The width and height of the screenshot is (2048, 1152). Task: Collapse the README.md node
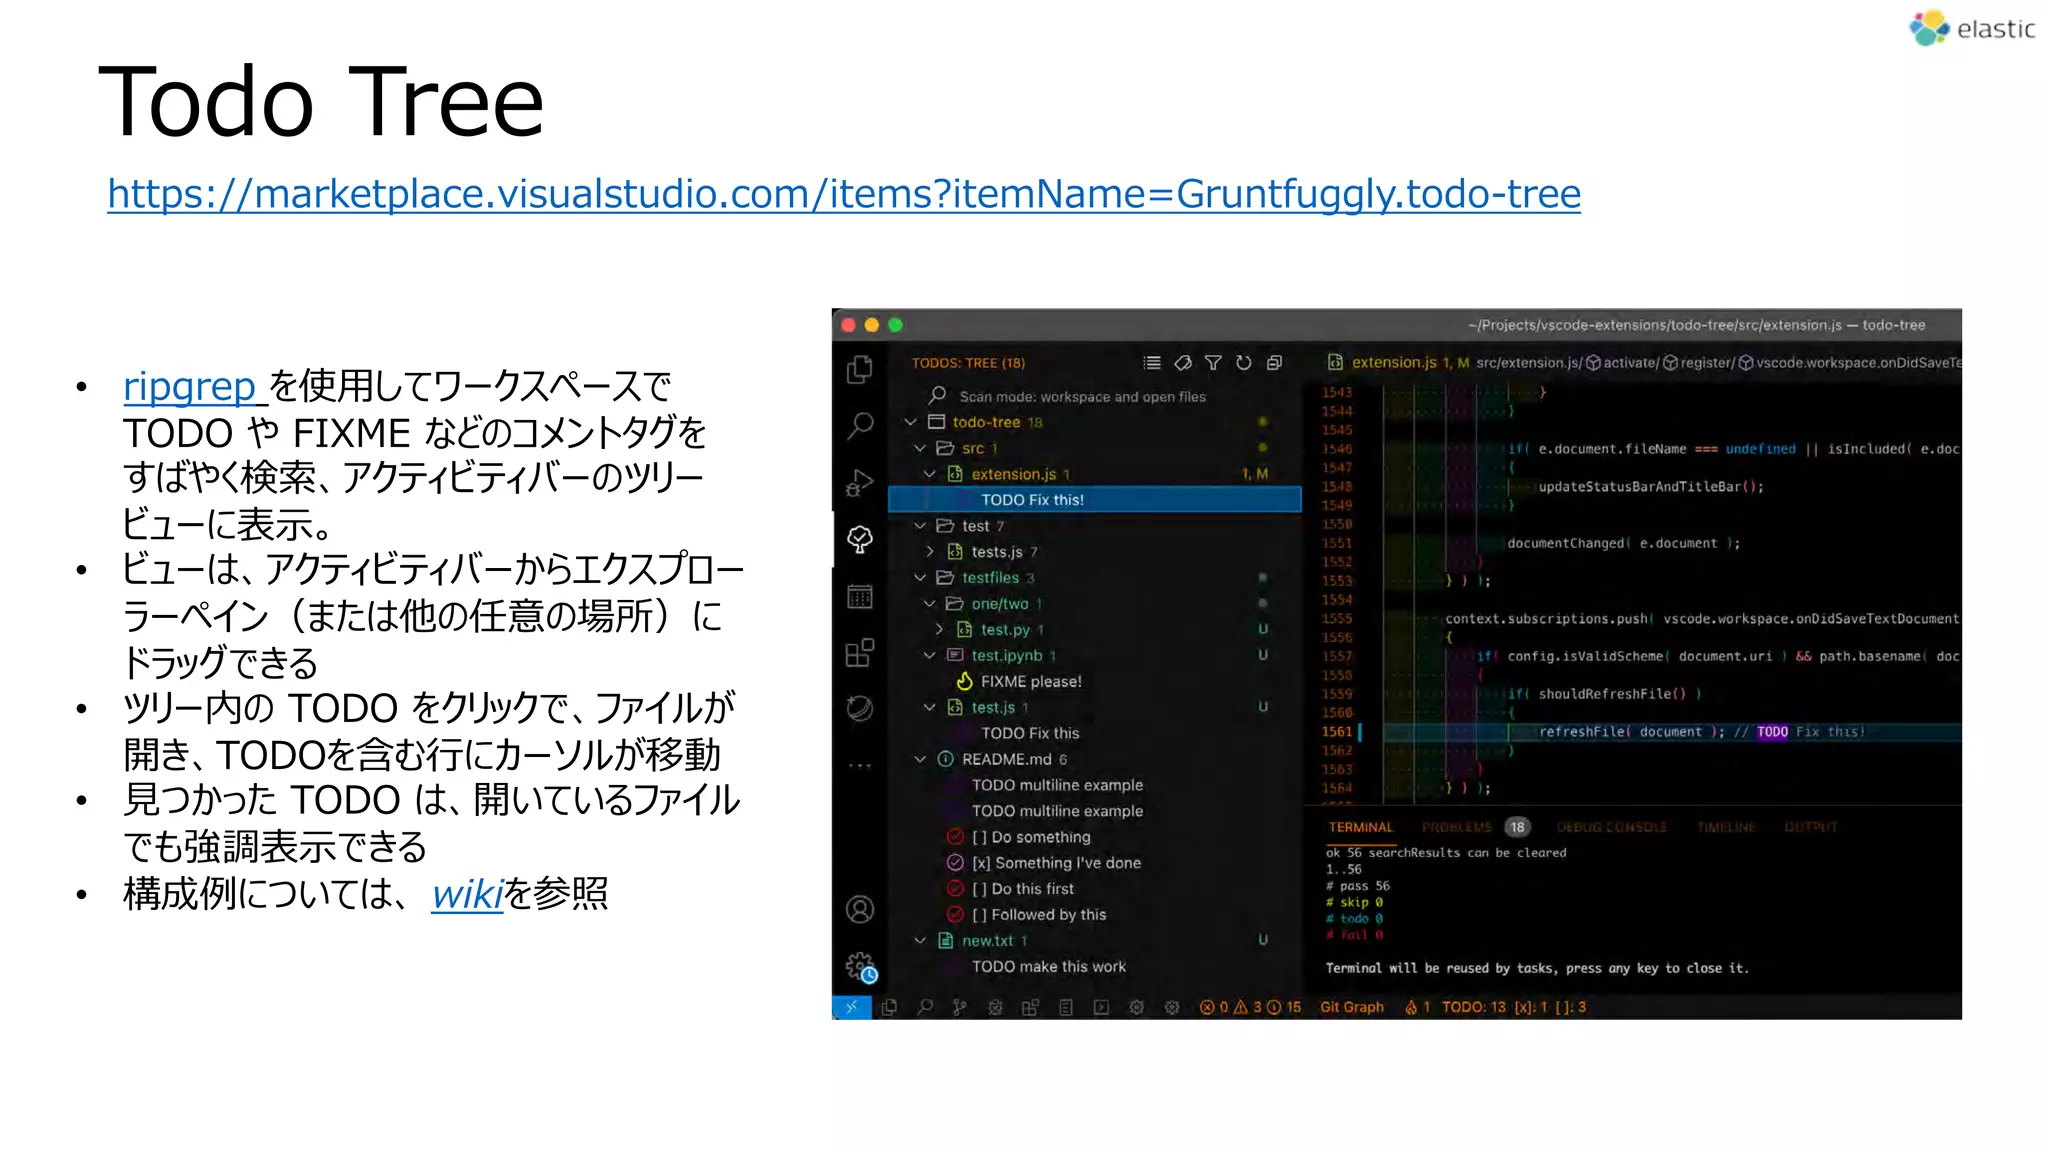pyautogui.click(x=920, y=759)
